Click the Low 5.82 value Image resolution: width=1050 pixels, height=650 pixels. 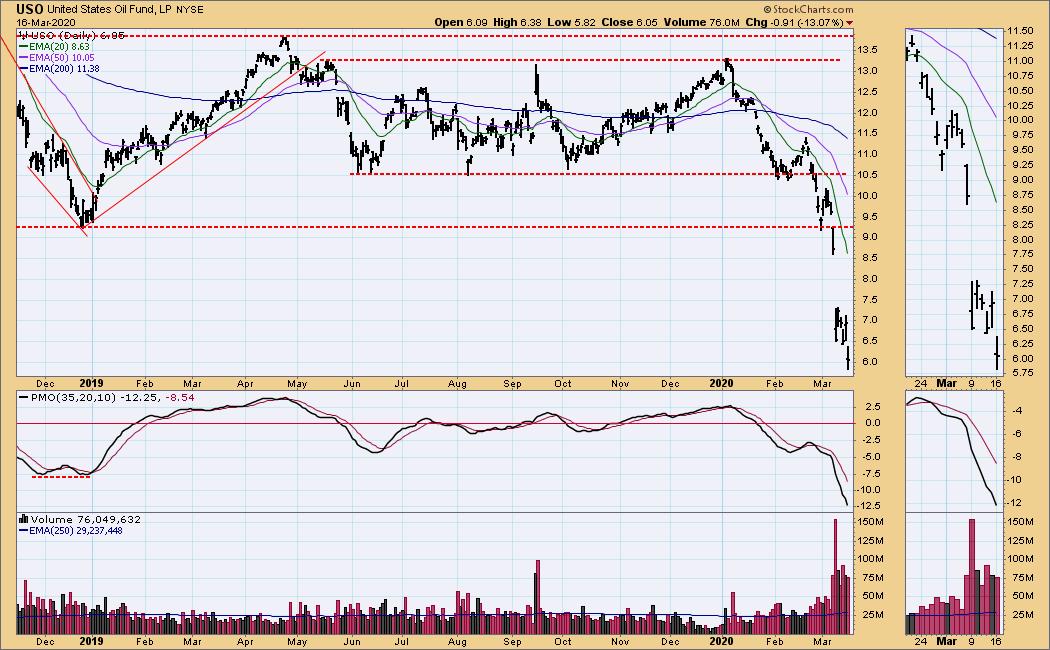(x=571, y=22)
